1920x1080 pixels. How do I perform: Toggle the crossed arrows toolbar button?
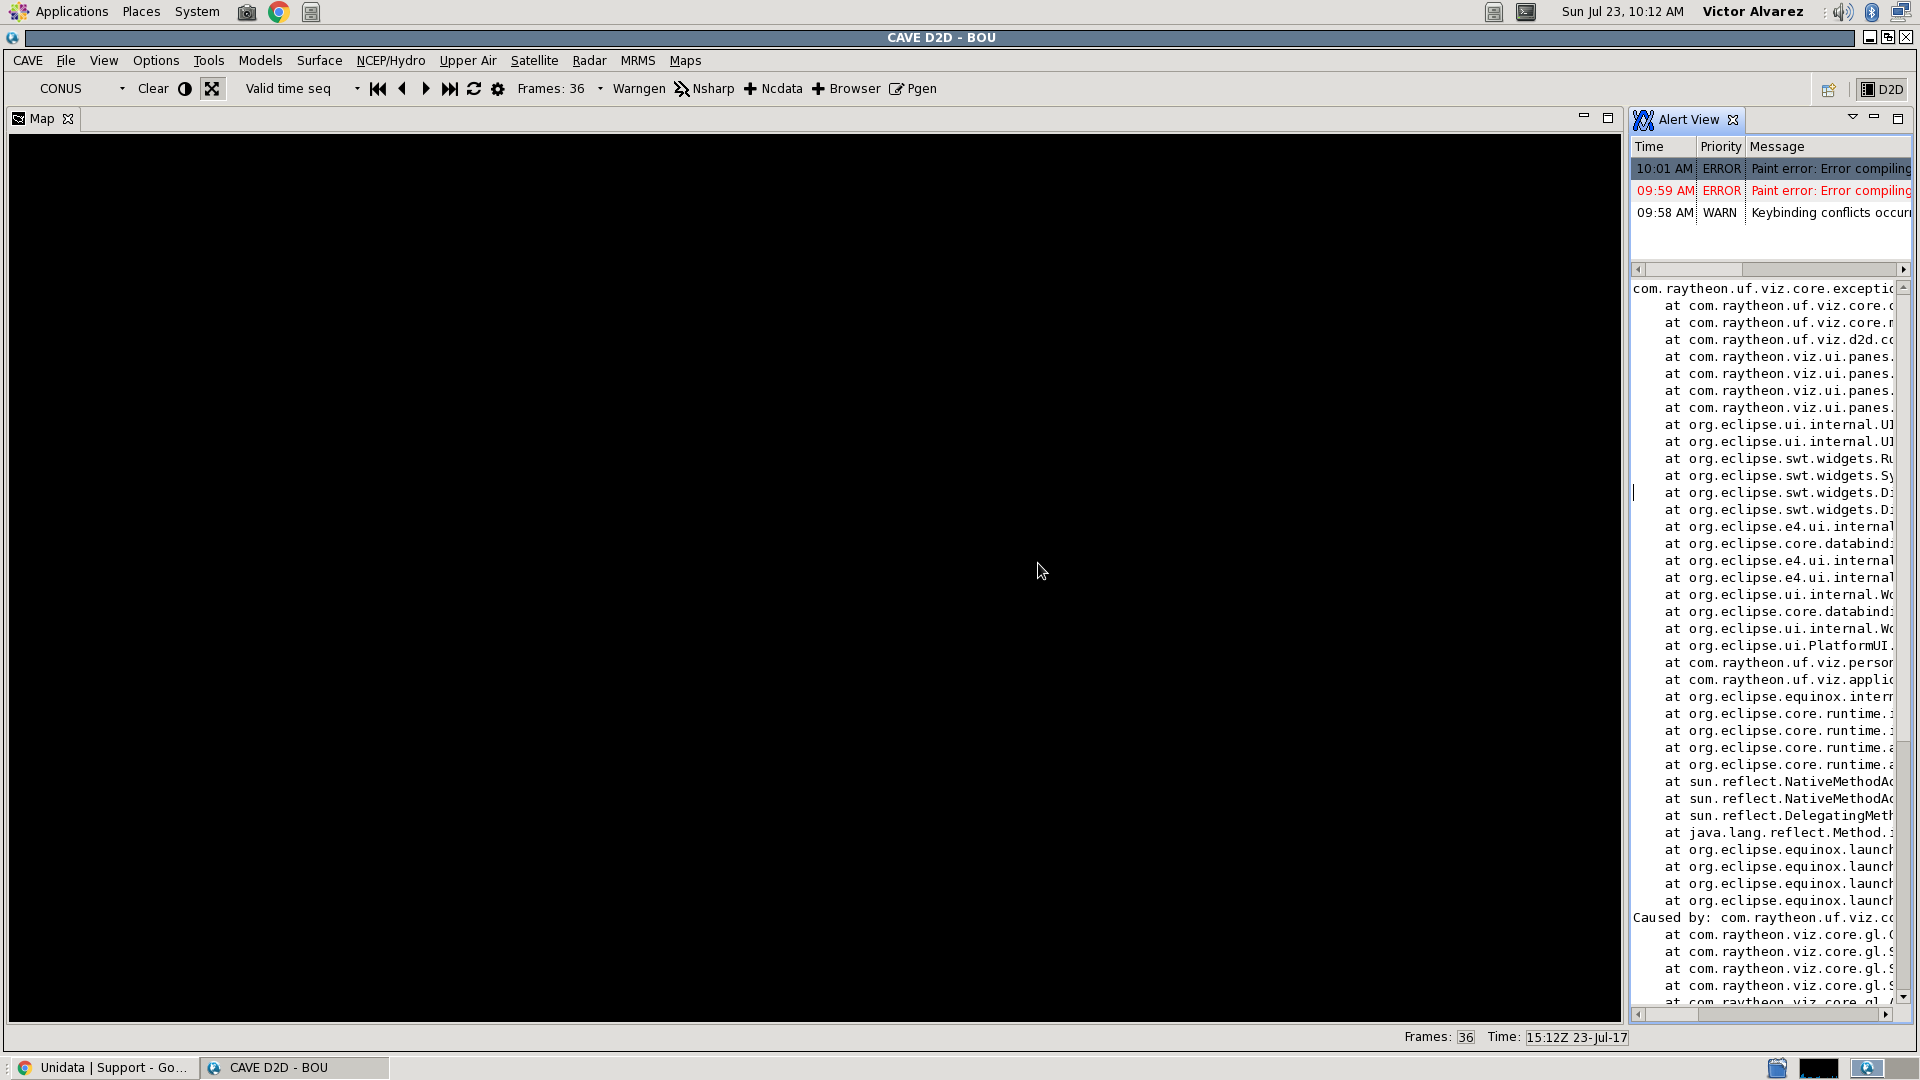(x=212, y=89)
